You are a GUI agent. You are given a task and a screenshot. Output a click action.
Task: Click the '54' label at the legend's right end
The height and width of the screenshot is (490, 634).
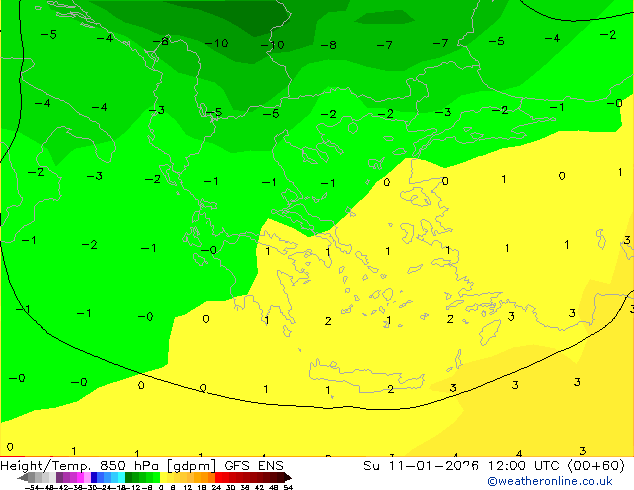click(x=288, y=488)
